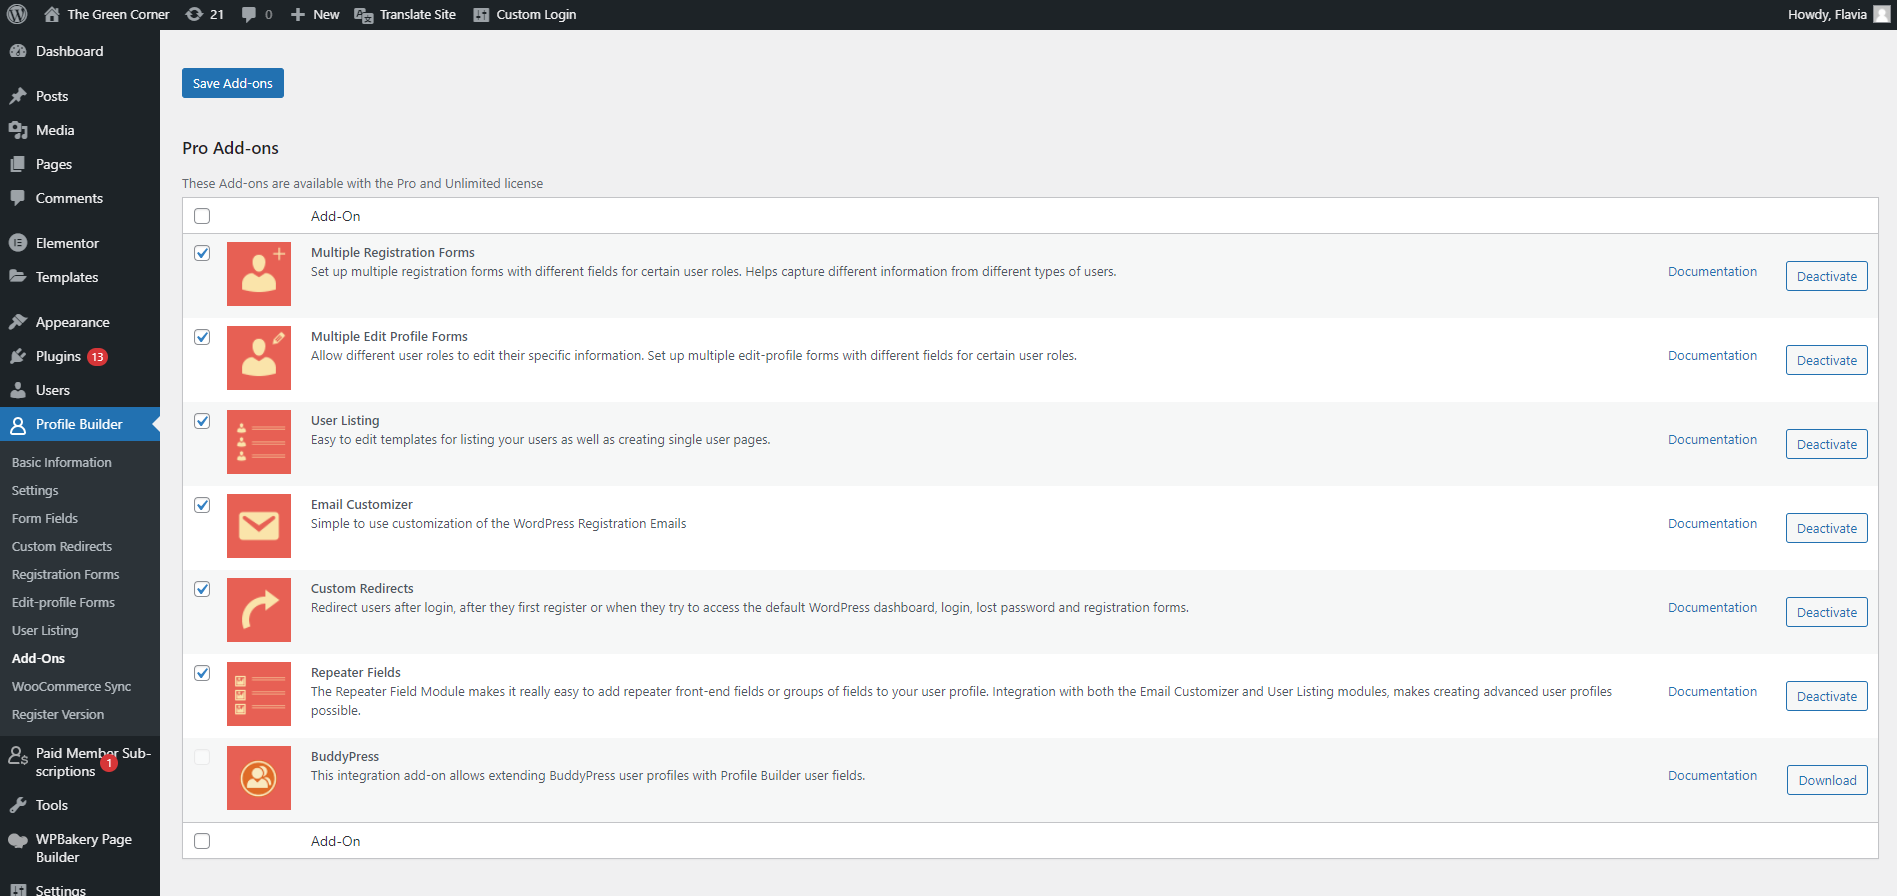Deactivate the Email Customizer add-on
Viewport: 1897px width, 896px height.
click(x=1827, y=528)
